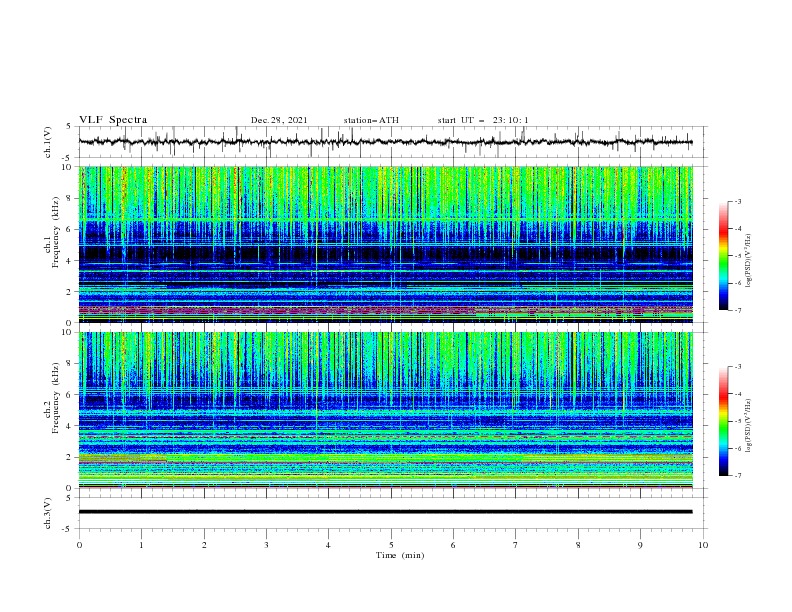Image resolution: width=792 pixels, height=612 pixels.
Task: Click time axis tick label '5'
Action: pyautogui.click(x=391, y=545)
